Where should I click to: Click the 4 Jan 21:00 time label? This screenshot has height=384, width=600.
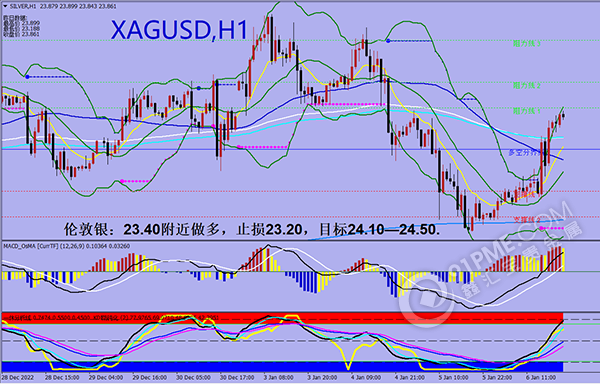coord(409,377)
